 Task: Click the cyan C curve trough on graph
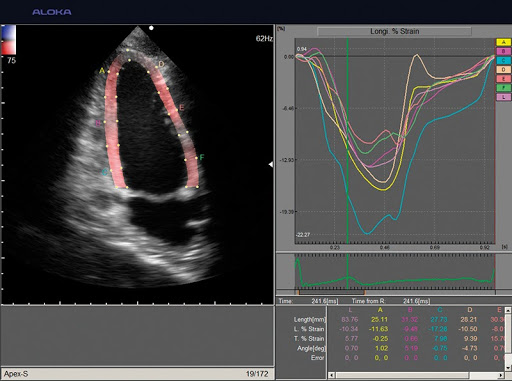pyautogui.click(x=367, y=233)
